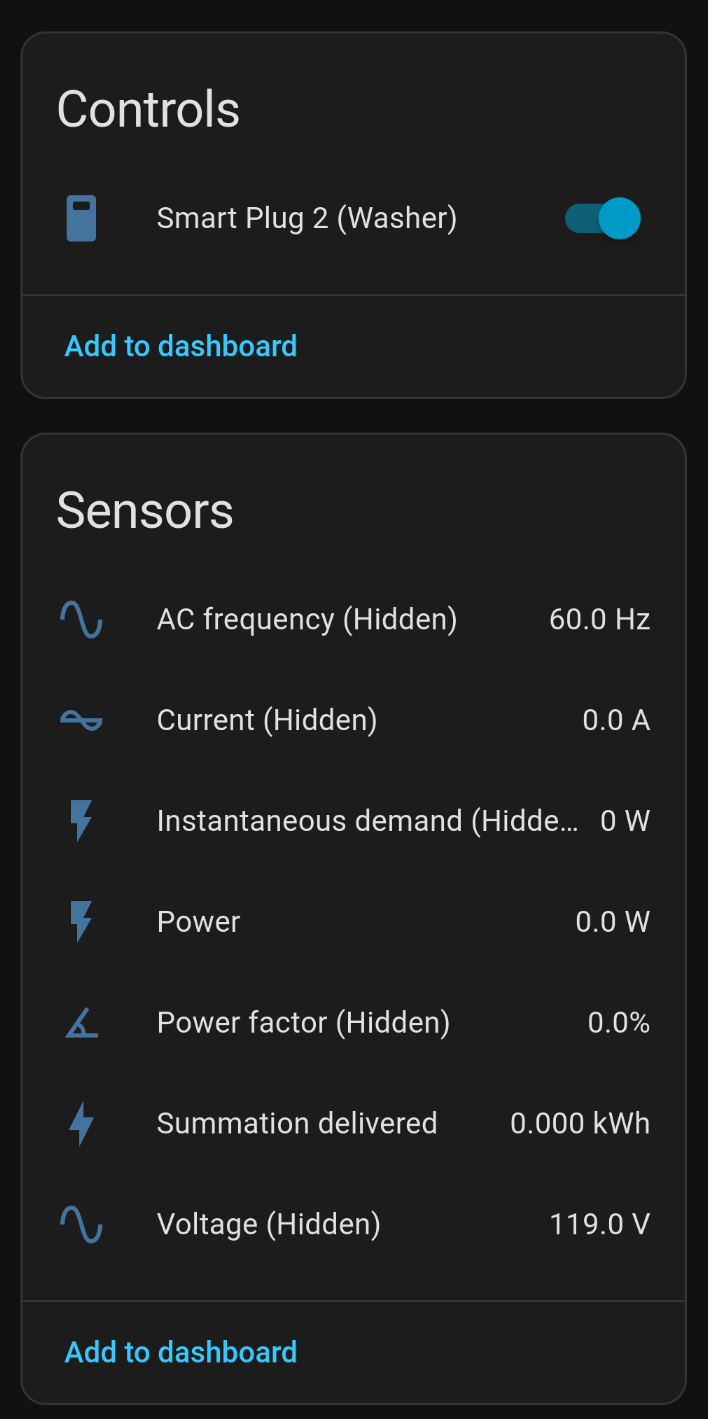The height and width of the screenshot is (1419, 708).
Task: Click the 0.000 kWh energy value
Action: click(x=580, y=1123)
